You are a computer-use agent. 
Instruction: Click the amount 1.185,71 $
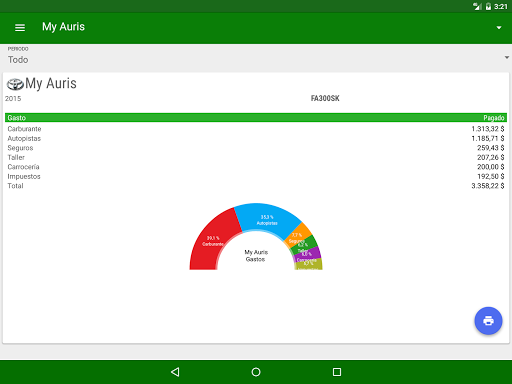(488, 138)
